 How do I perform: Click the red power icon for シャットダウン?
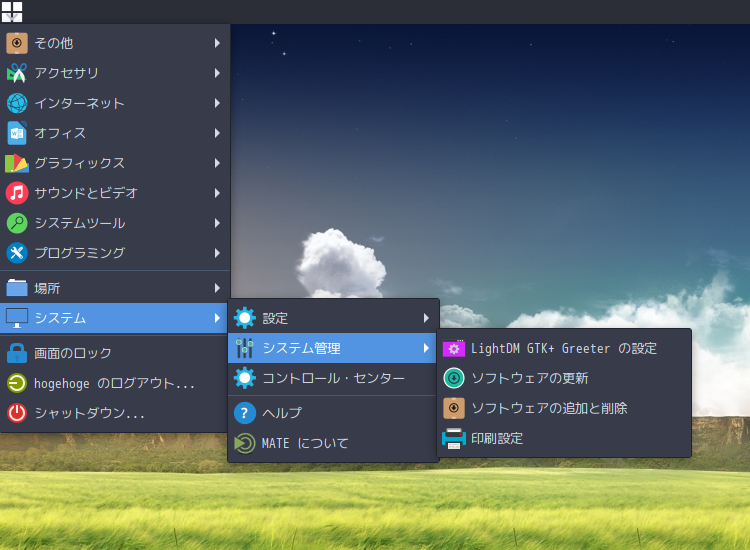pos(17,413)
